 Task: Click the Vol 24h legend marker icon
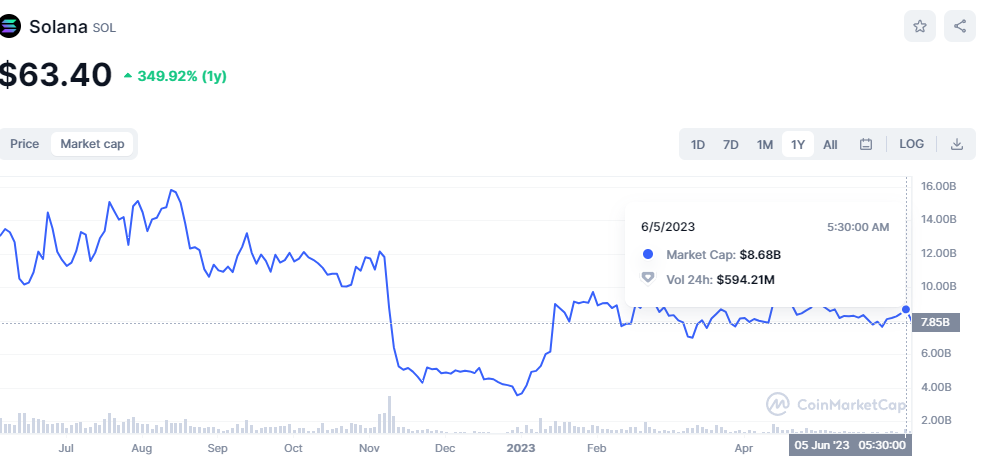coord(648,278)
